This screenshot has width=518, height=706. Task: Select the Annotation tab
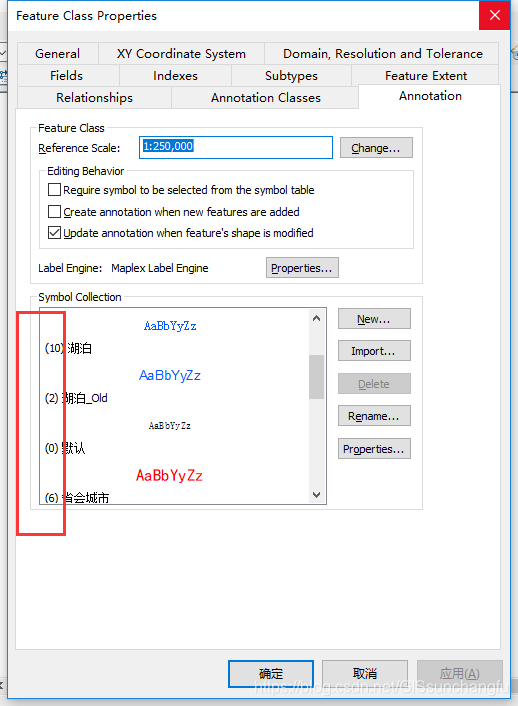[430, 96]
